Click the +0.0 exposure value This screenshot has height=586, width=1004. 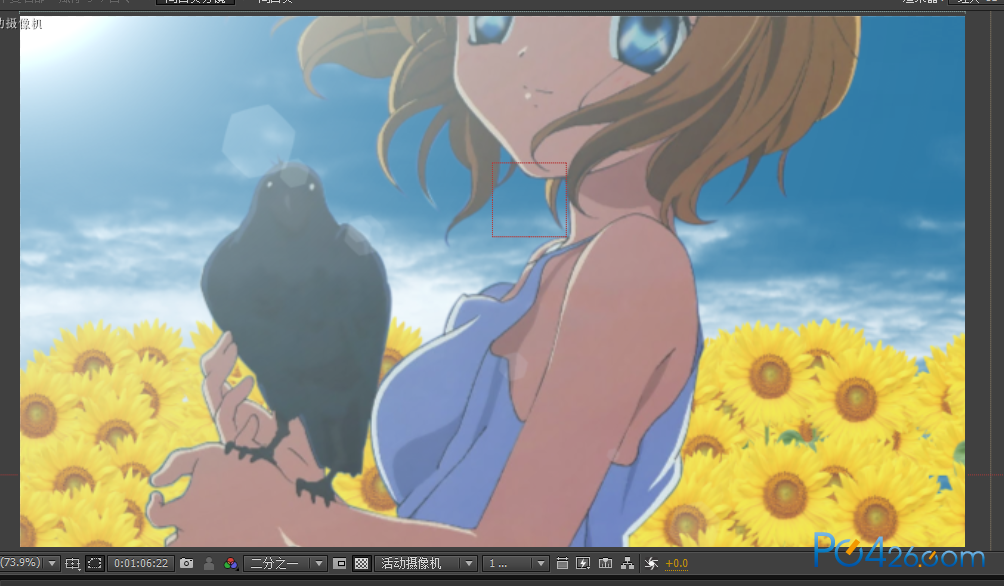click(677, 564)
